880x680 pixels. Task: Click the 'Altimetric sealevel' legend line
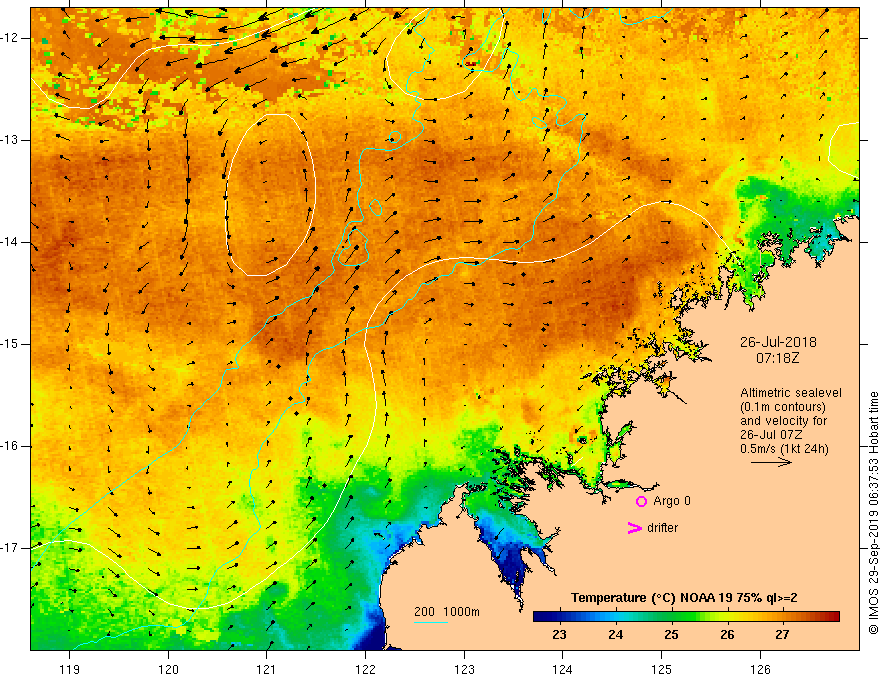click(791, 393)
